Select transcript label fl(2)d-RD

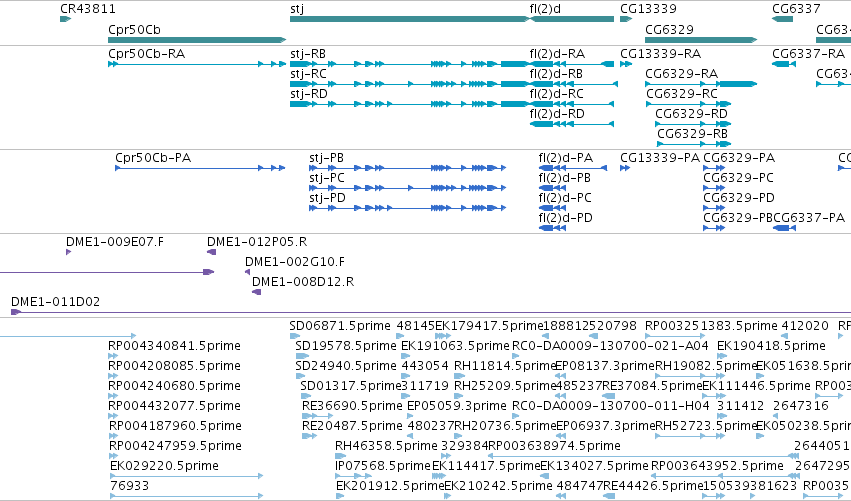click(557, 114)
